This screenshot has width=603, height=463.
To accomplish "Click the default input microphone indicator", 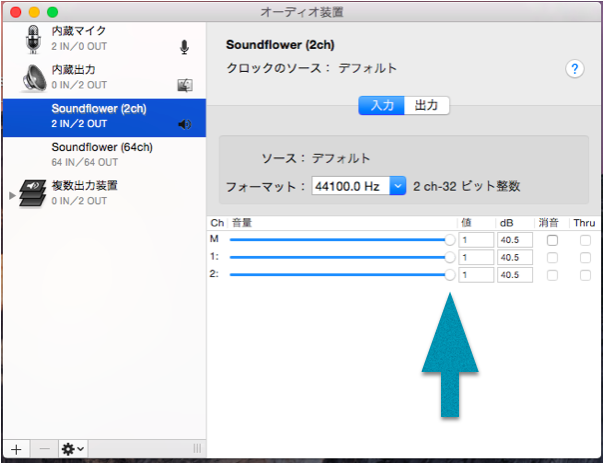I will point(185,47).
